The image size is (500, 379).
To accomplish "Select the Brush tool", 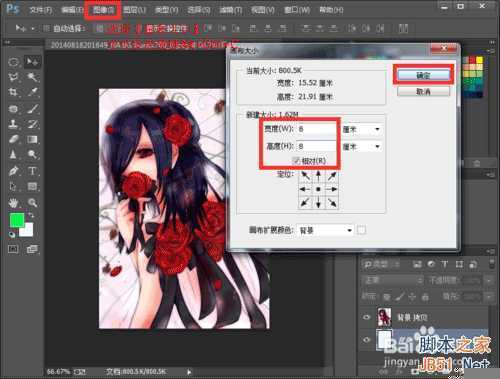I will 32,109.
